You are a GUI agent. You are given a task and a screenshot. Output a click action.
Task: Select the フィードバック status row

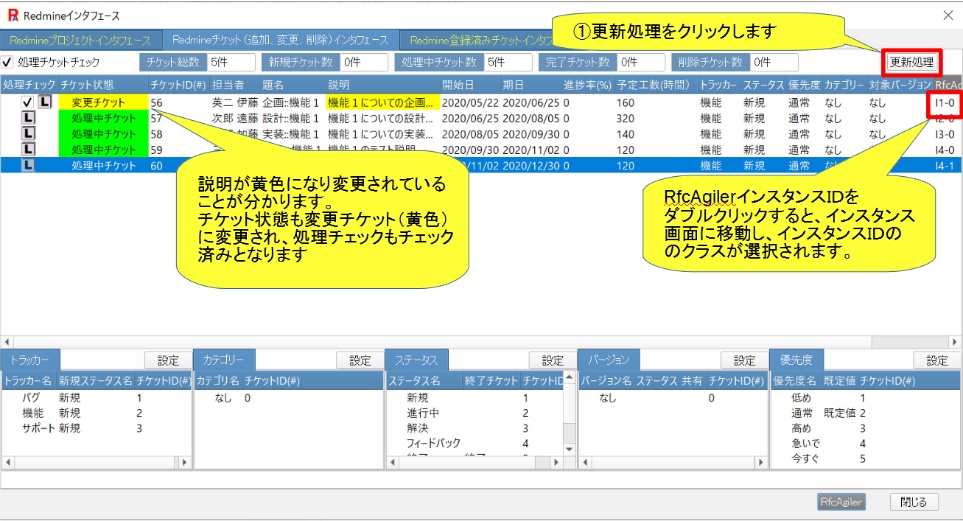(x=474, y=443)
